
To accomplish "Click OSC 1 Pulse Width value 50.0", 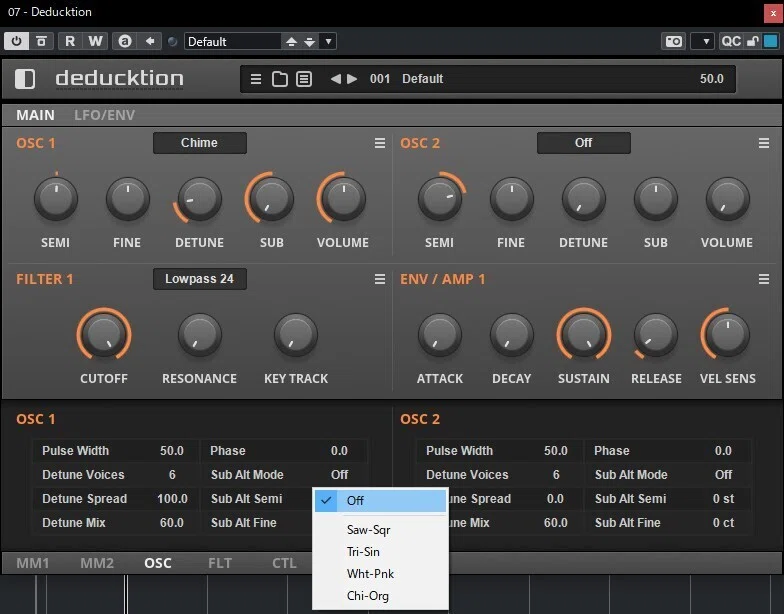I will pyautogui.click(x=172, y=450).
